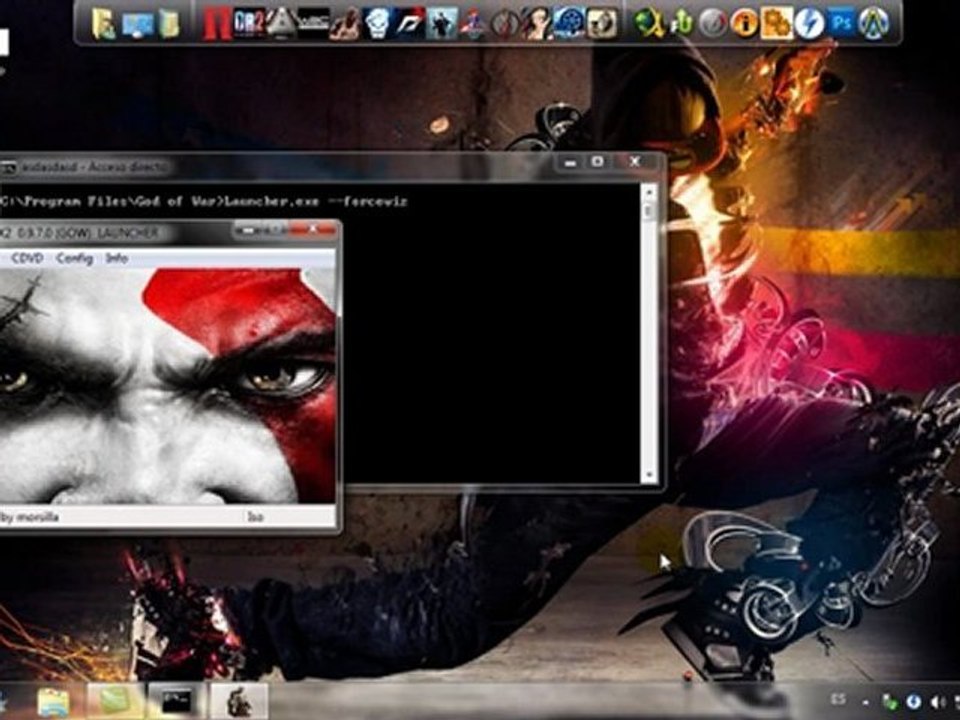The width and height of the screenshot is (960, 720).
Task: Minimize the command prompt window
Action: (x=571, y=163)
